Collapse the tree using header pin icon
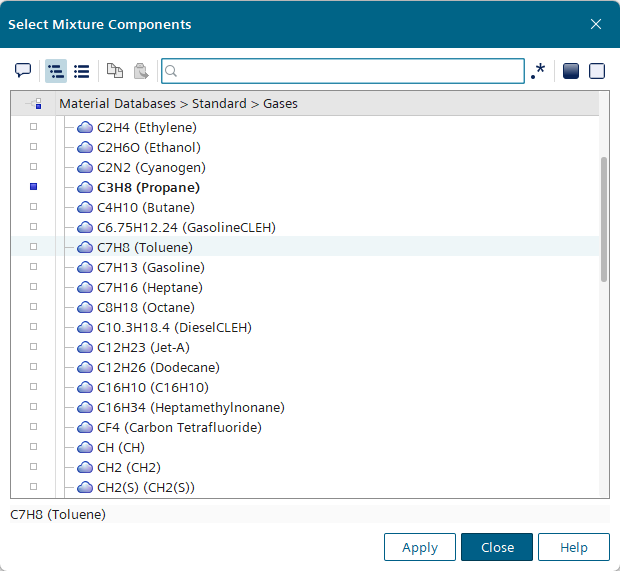The height and width of the screenshot is (571, 620). pyautogui.click(x=34, y=103)
